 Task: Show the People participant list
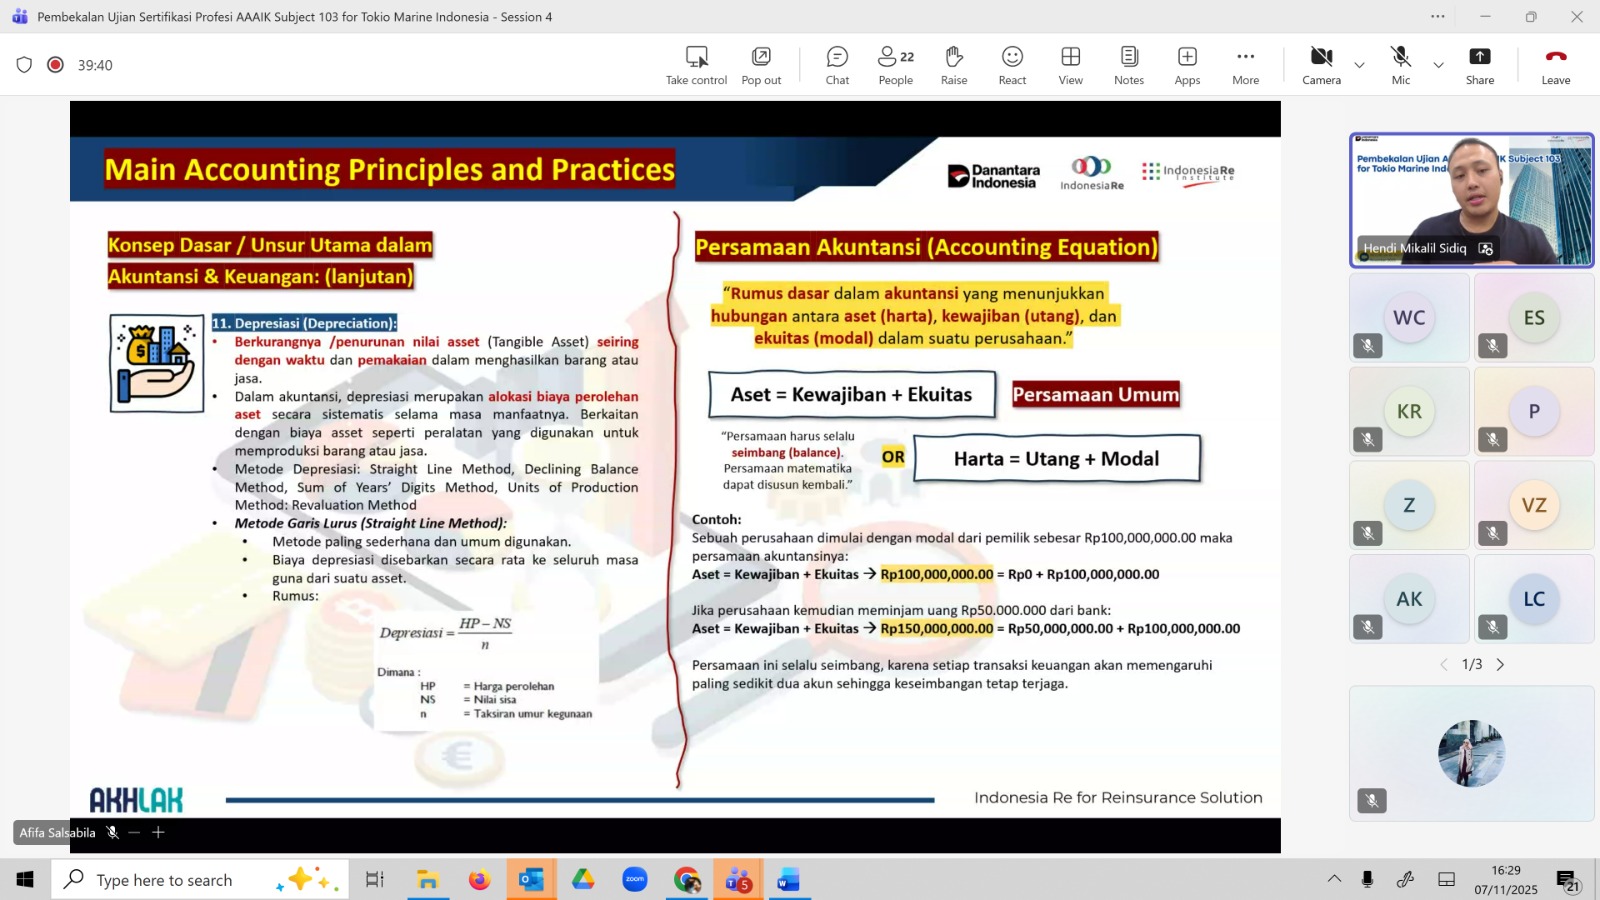click(x=895, y=65)
